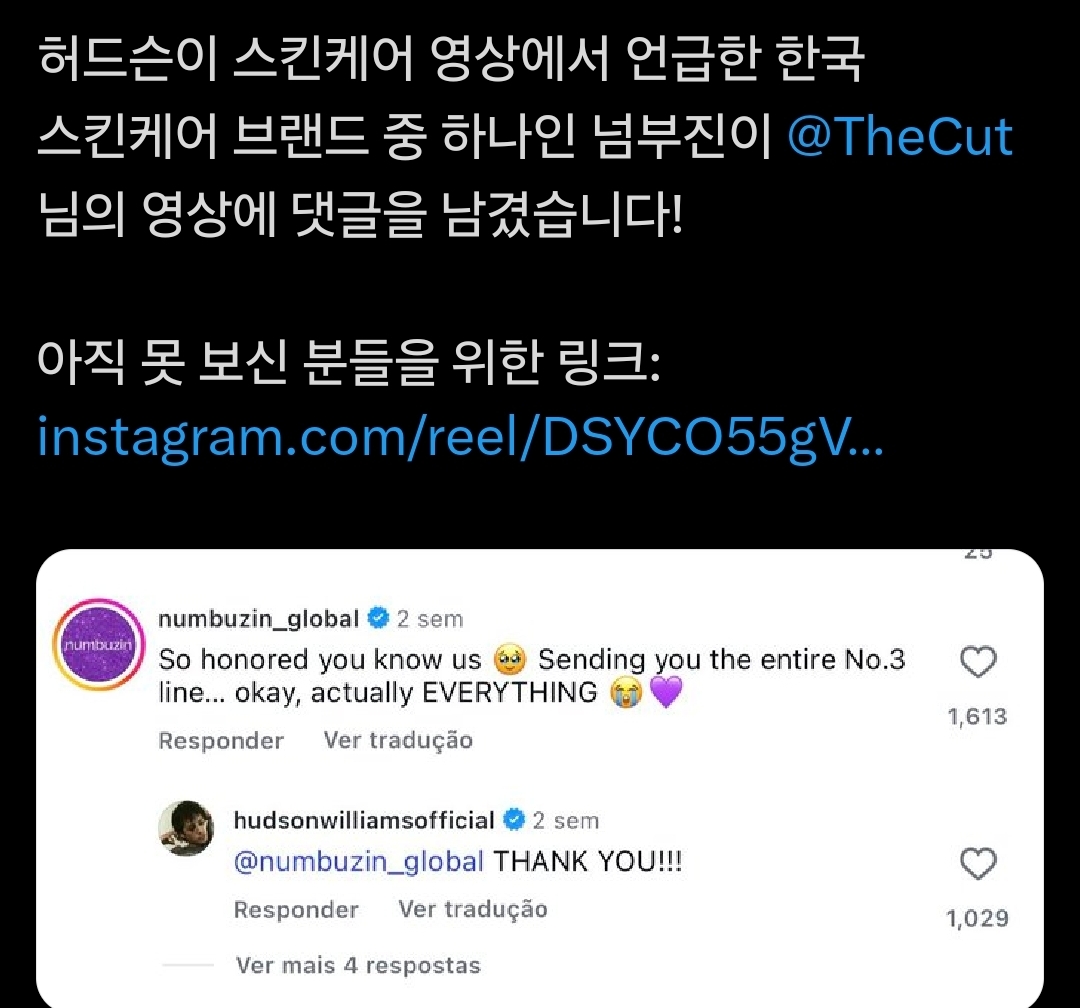Screen dimensions: 1080x1008
Task: Like the numbuzin_global comment with heart icon
Action: (978, 663)
